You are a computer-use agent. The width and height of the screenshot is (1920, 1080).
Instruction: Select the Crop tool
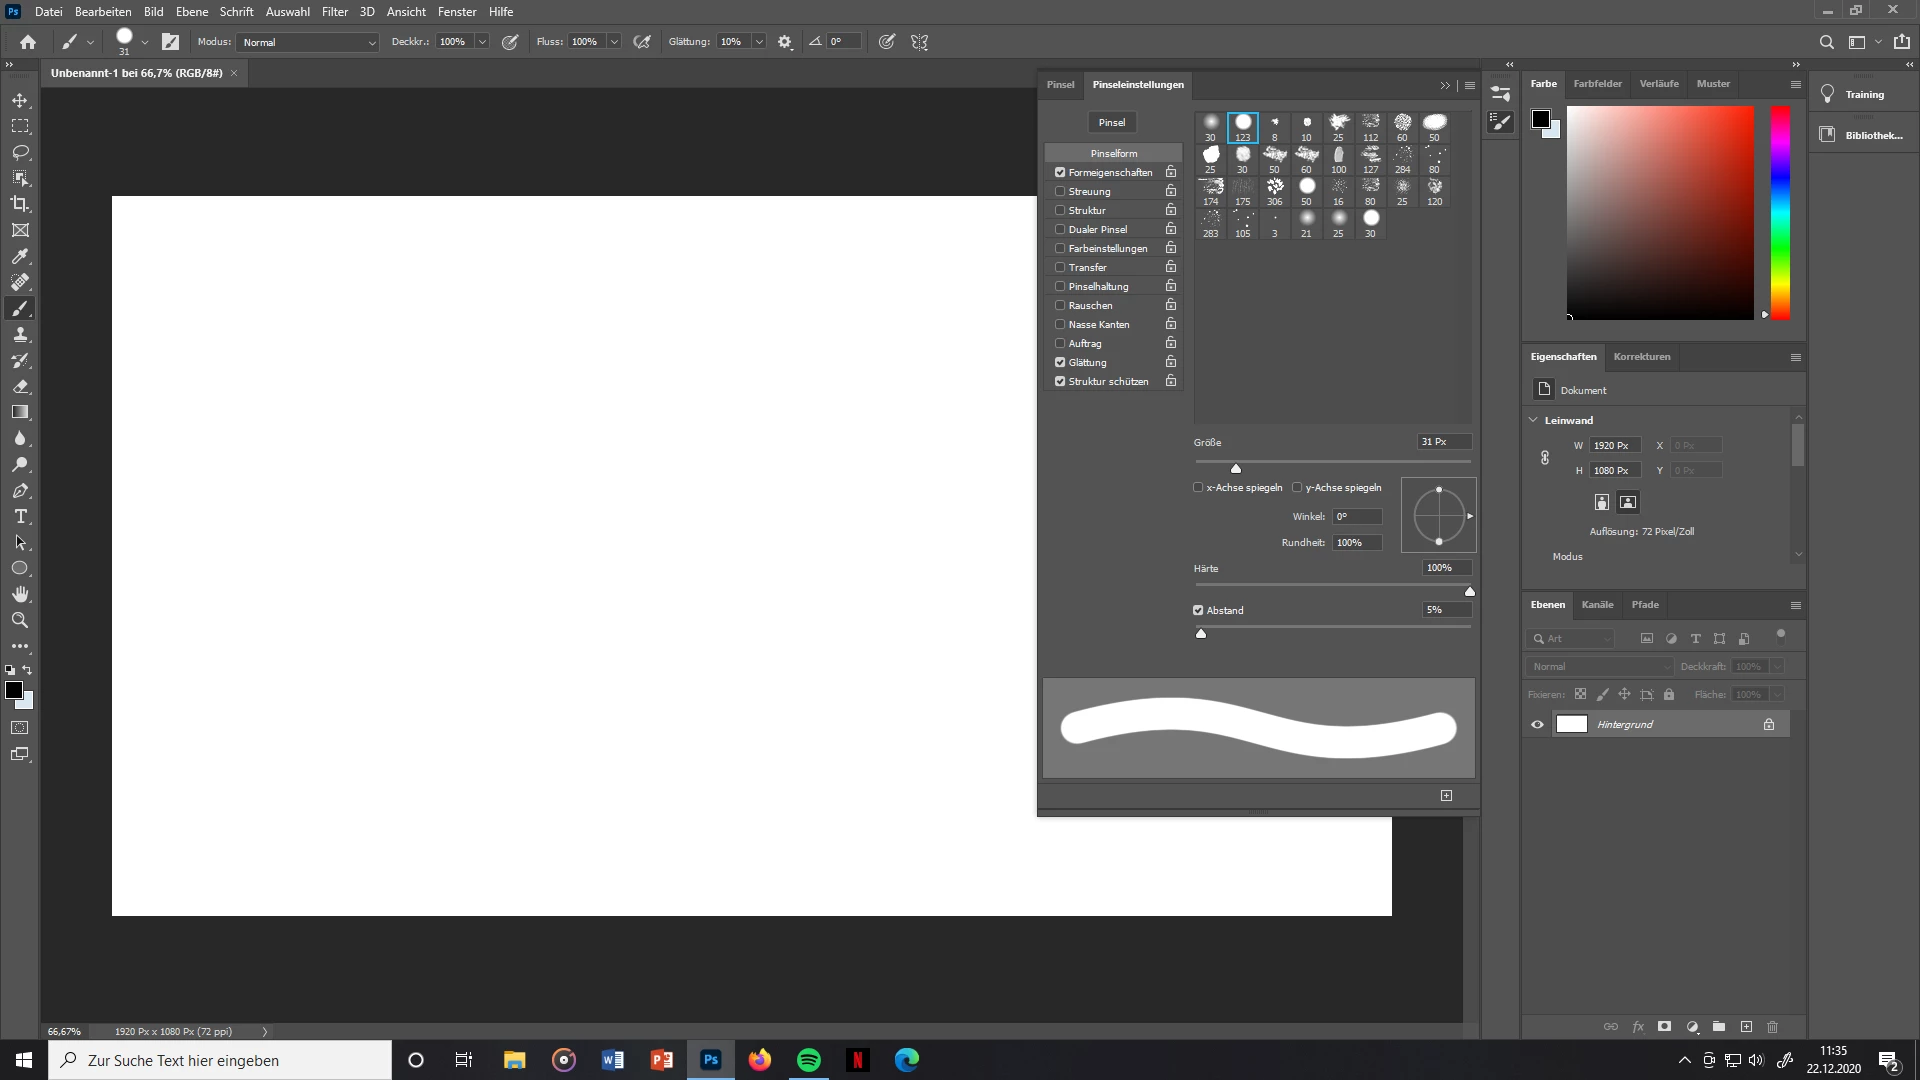point(20,204)
